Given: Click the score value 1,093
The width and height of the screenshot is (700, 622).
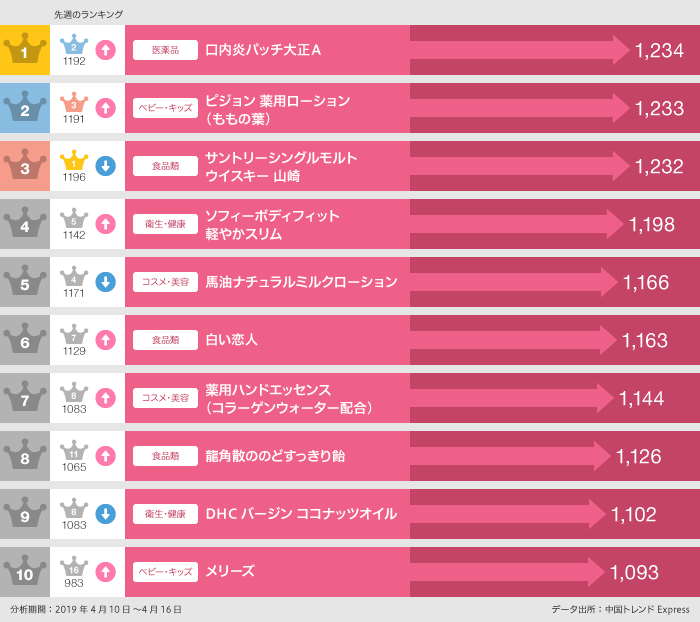Looking at the screenshot, I should coord(634,572).
